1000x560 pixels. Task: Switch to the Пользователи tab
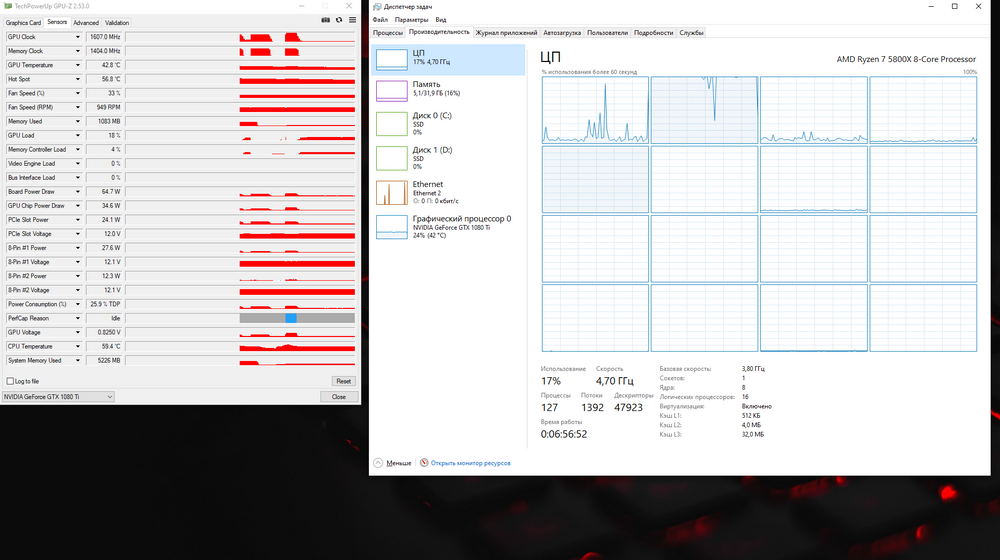607,33
